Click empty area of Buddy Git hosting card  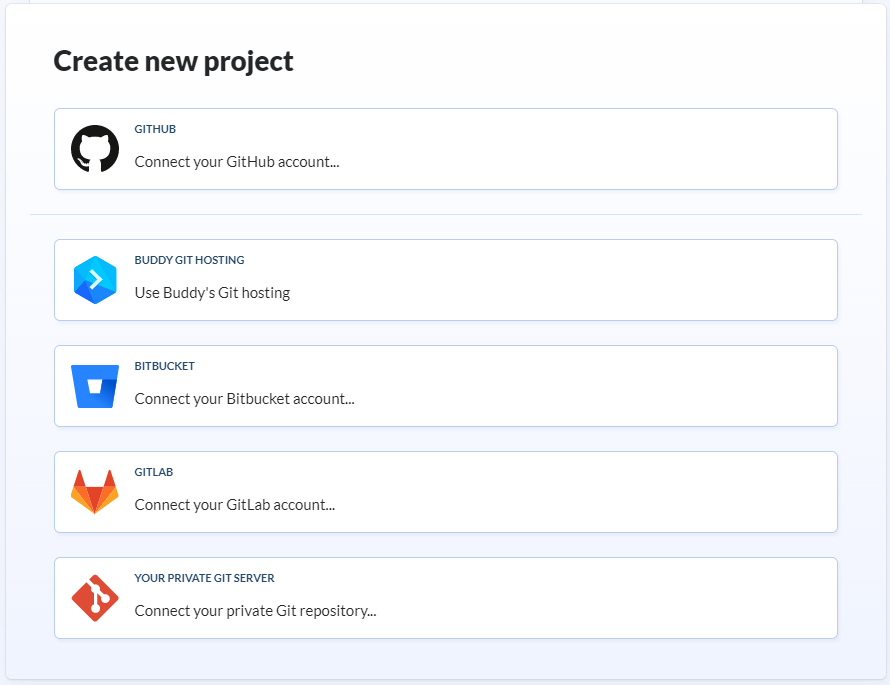click(x=600, y=280)
